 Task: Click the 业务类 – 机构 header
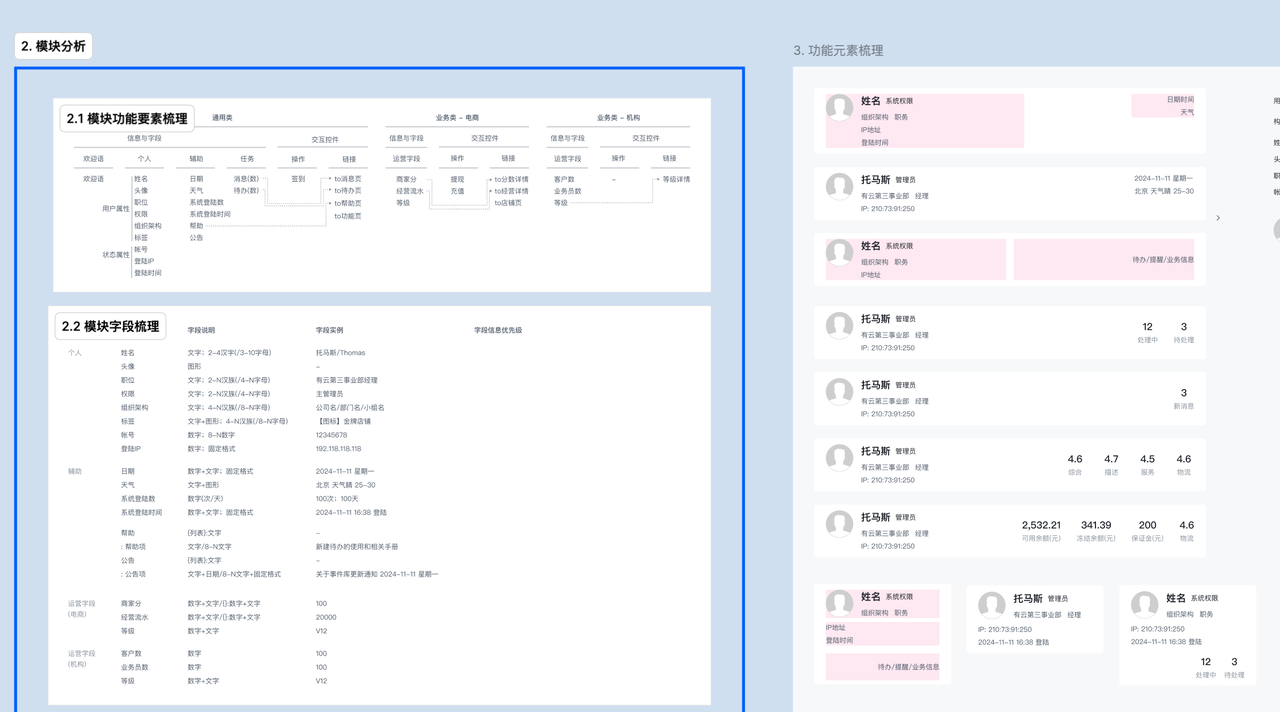[618, 118]
